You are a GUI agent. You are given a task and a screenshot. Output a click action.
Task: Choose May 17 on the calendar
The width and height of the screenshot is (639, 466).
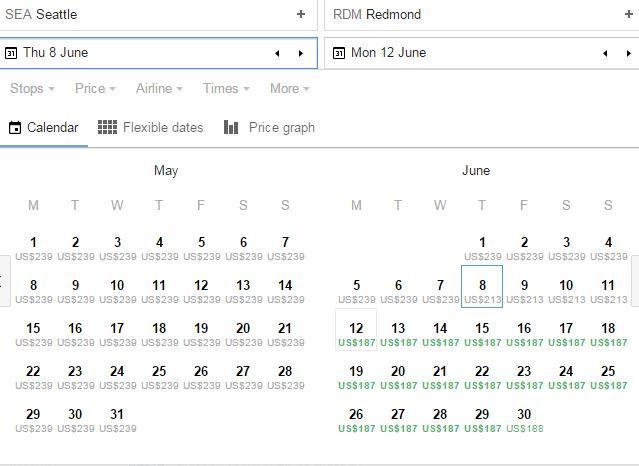pyautogui.click(x=117, y=334)
